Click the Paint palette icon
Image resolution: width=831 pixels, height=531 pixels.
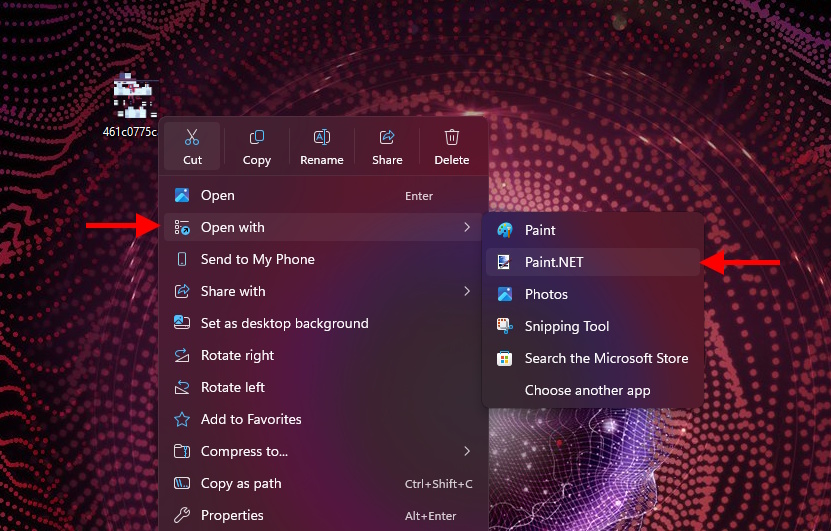click(505, 230)
